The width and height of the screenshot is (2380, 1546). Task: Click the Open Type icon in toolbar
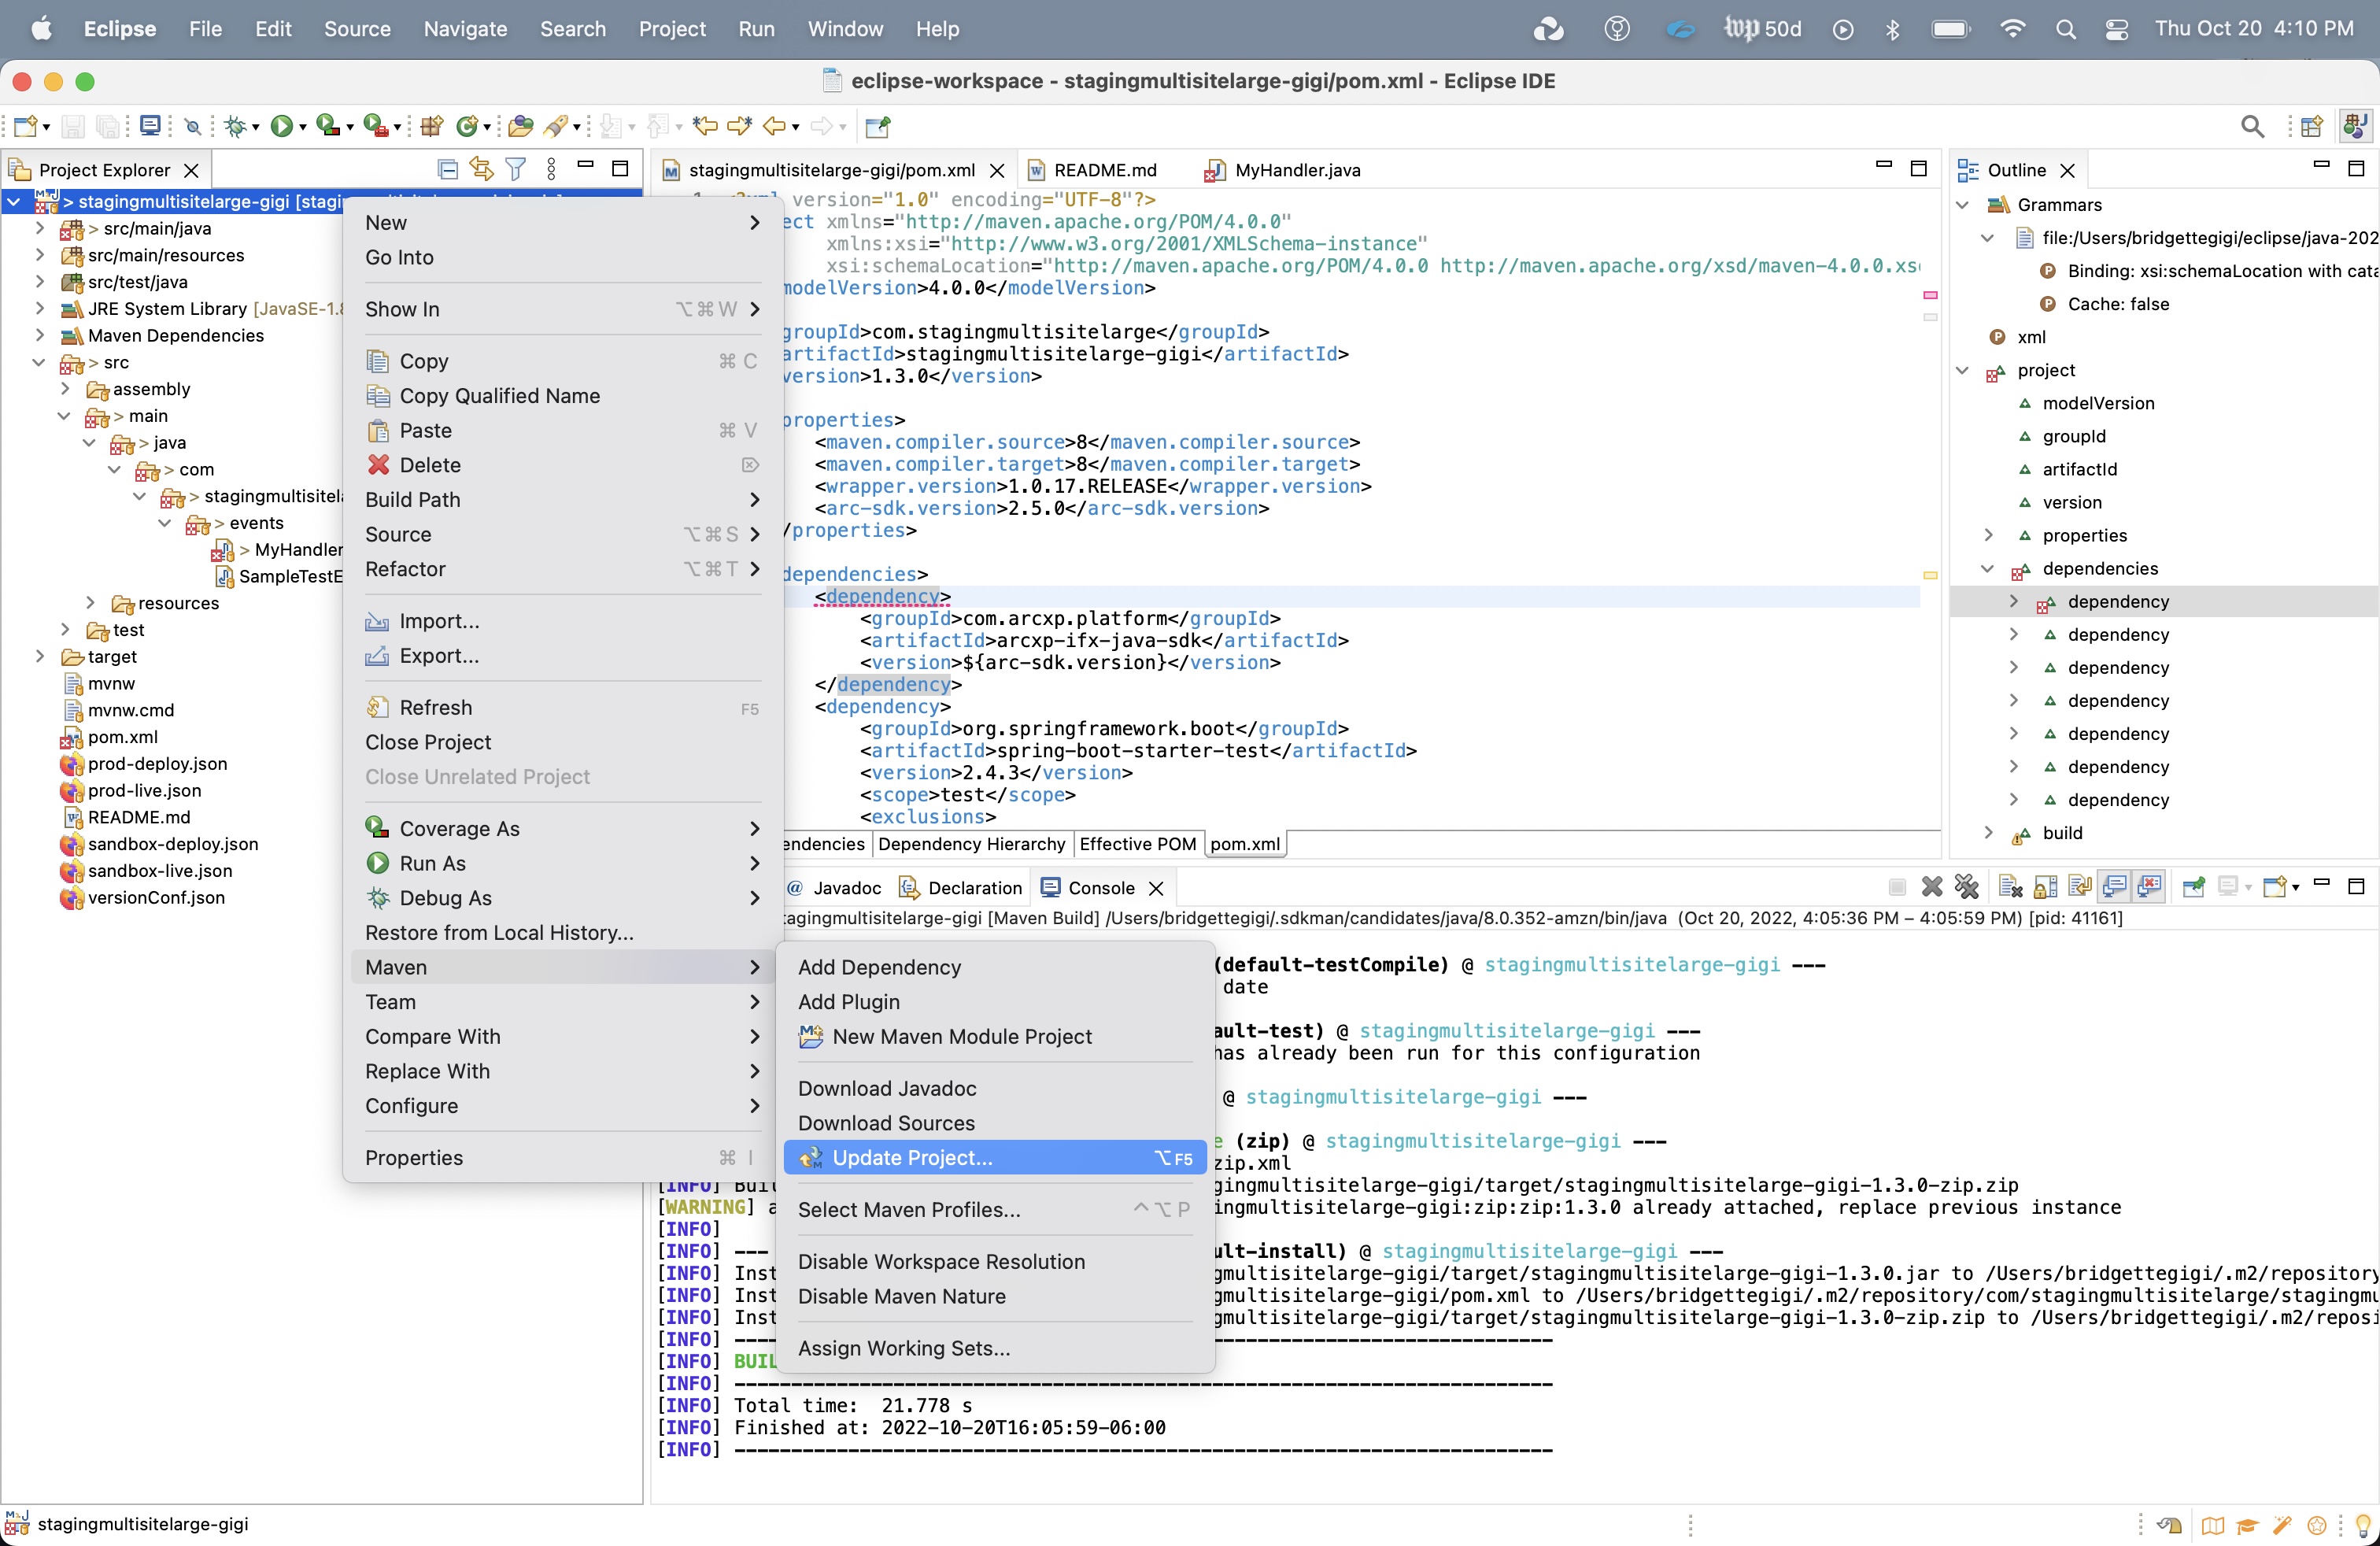point(520,126)
